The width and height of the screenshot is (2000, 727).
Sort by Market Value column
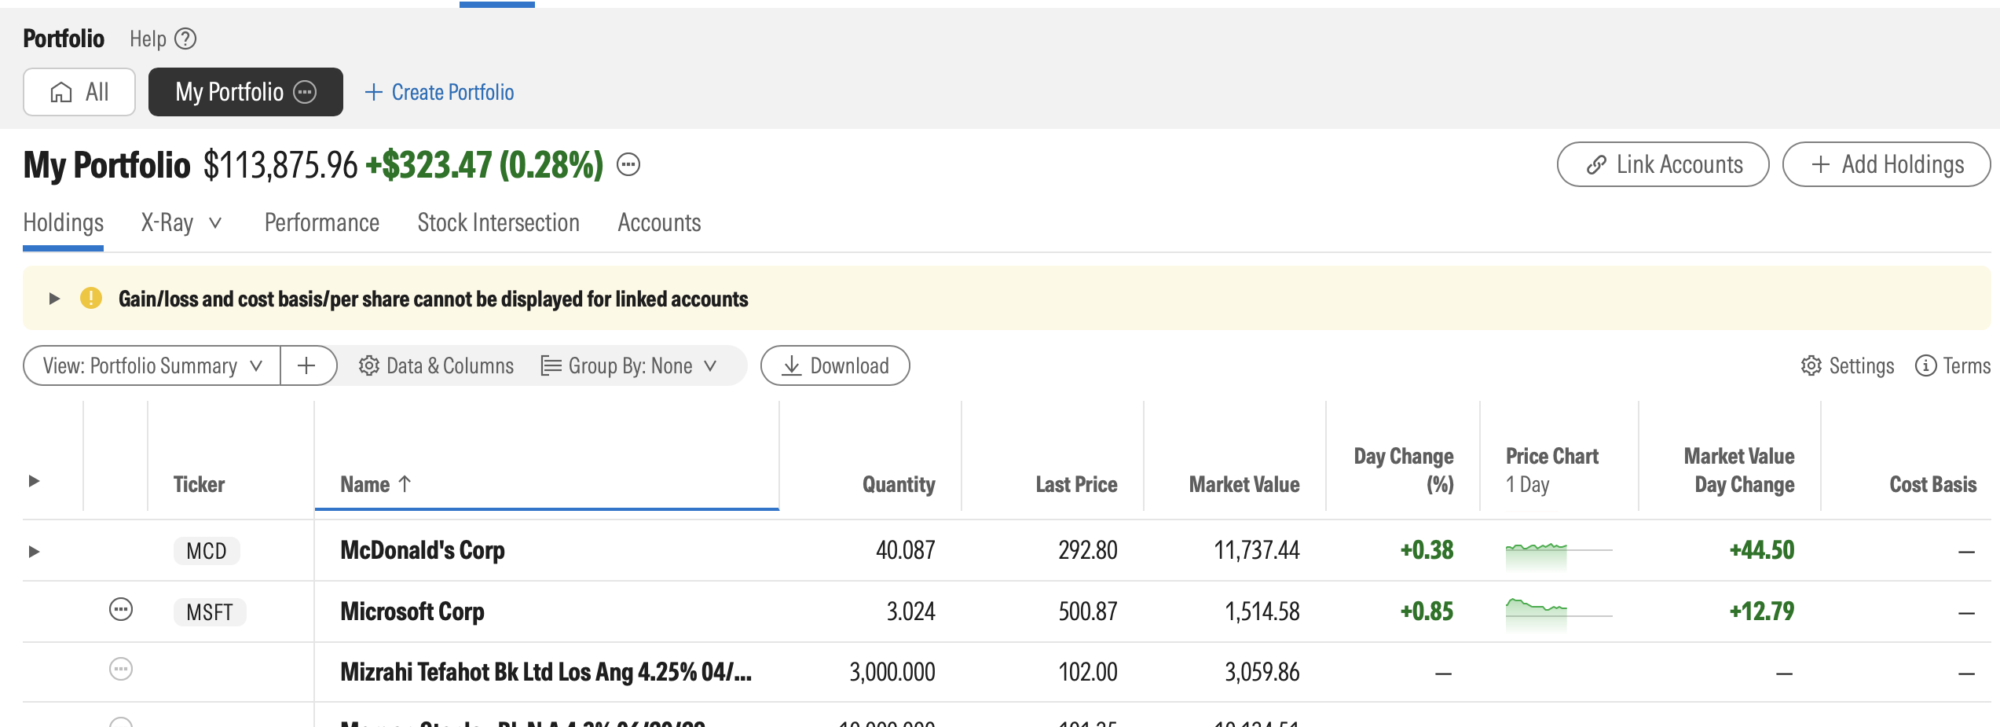[x=1244, y=485]
